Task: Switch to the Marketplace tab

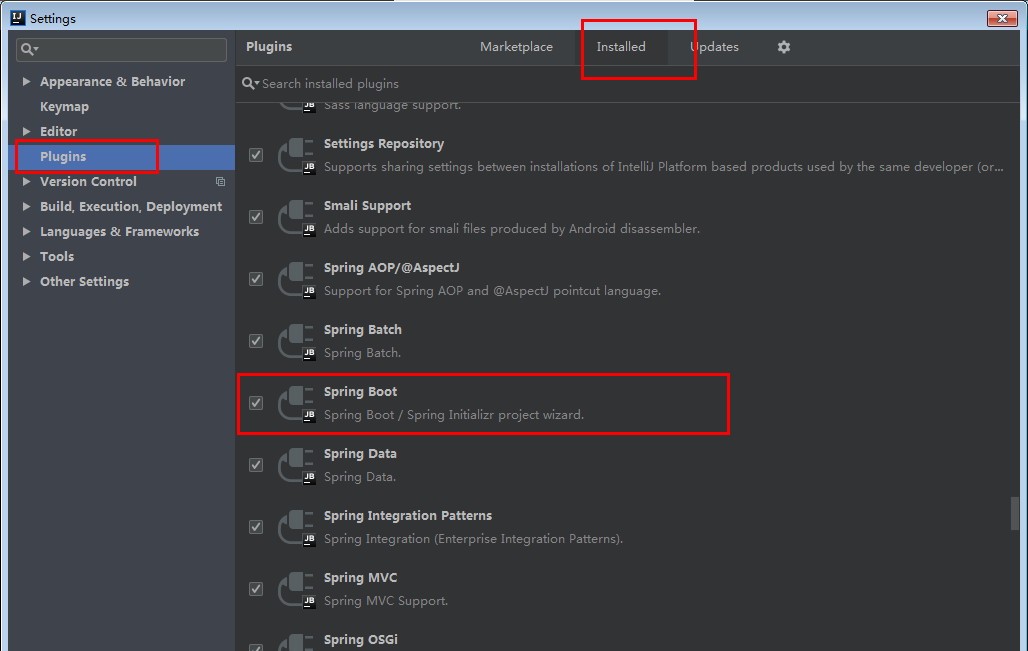Action: point(516,47)
